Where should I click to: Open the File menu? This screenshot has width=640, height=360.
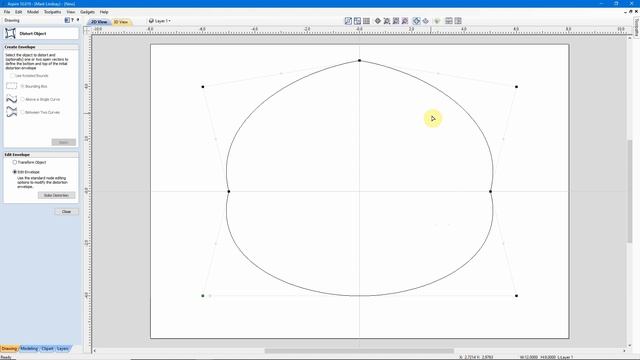[7, 12]
